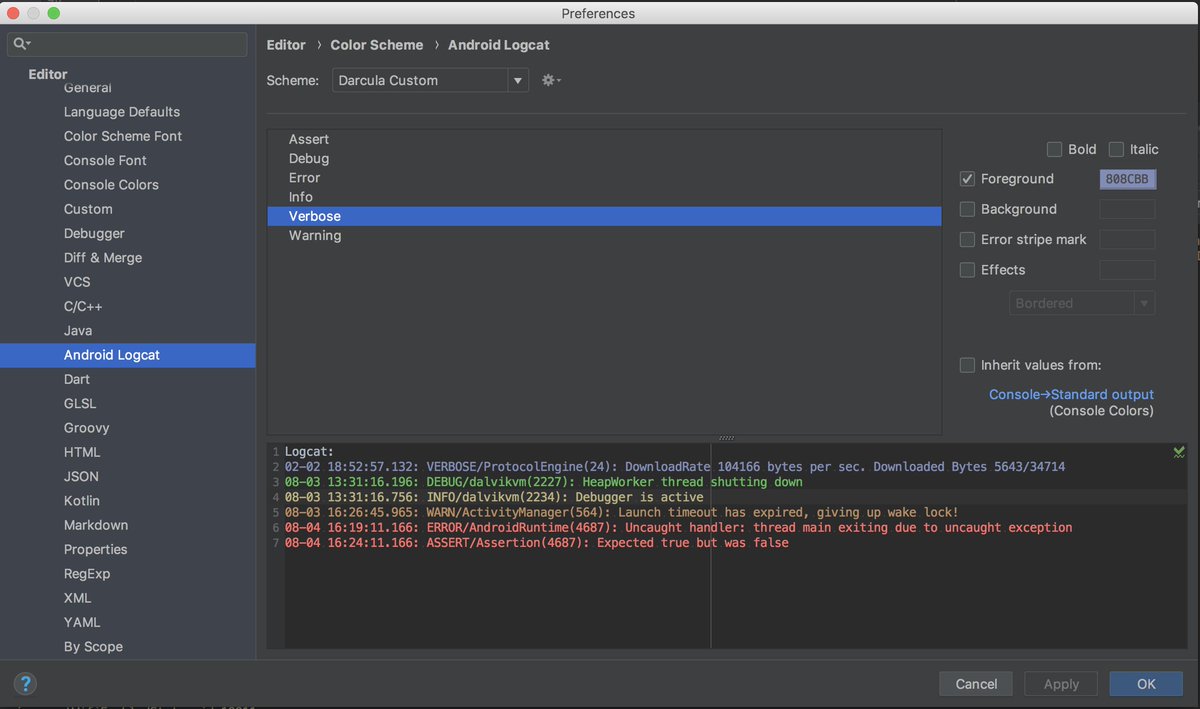Select Android Logcat in the sidebar
The height and width of the screenshot is (709, 1200).
128,355
